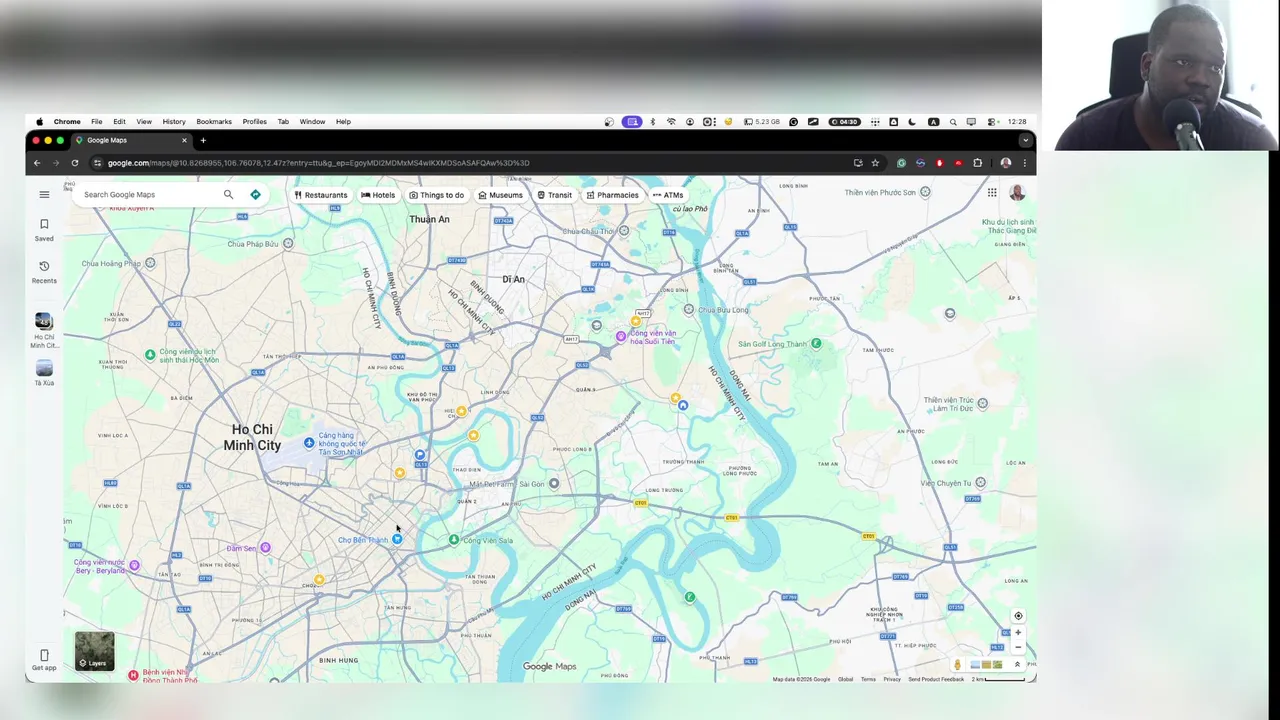
Task: Click the Đầm Sen marker
Action: pyautogui.click(x=265, y=548)
